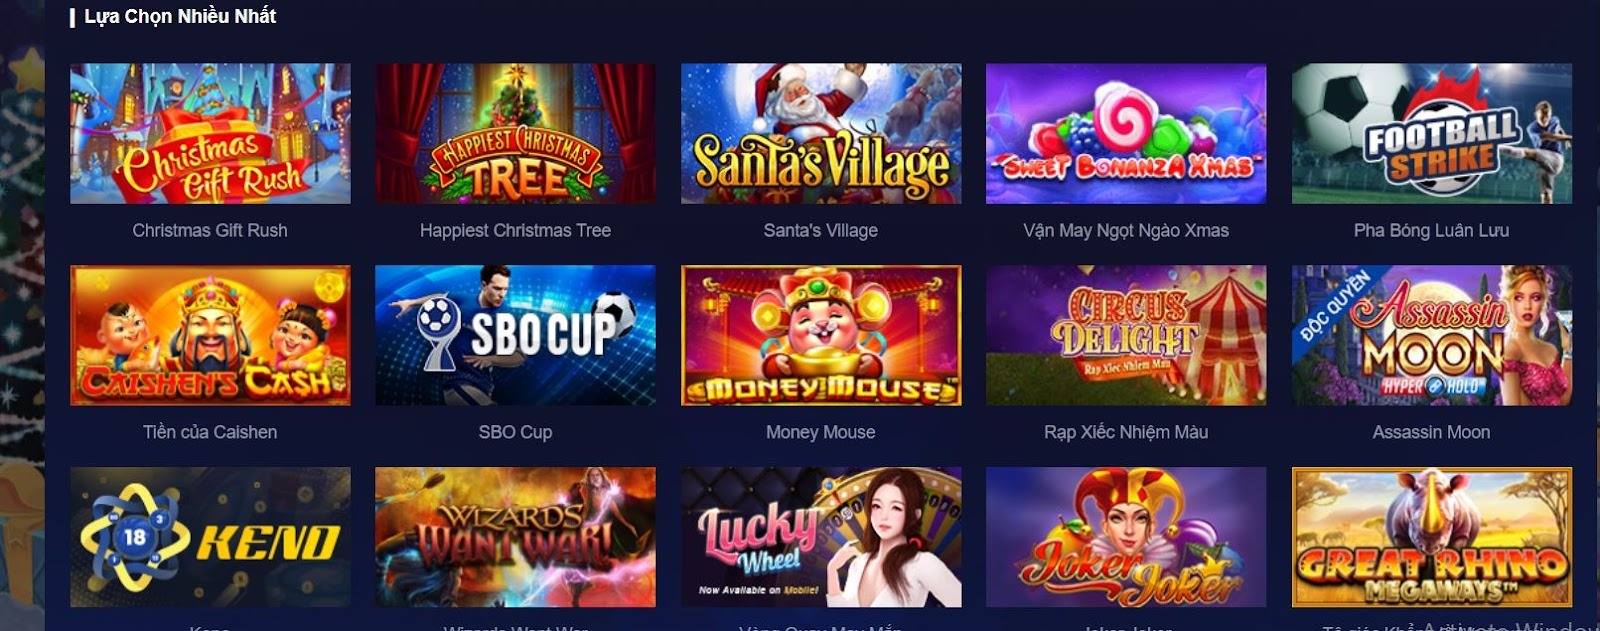Select the 'Rạp Xiếc Nhiệm Màu' title link
1600x631 pixels.
point(1126,432)
